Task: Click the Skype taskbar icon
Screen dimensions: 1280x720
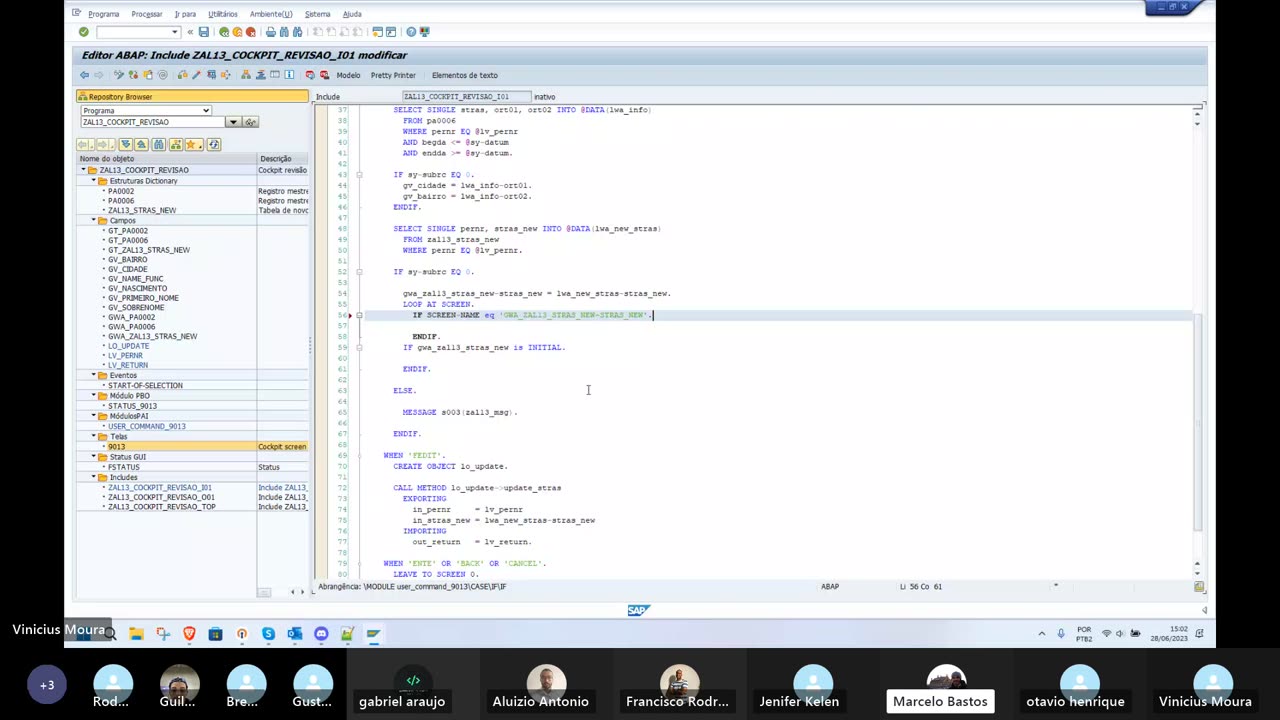Action: tap(268, 634)
